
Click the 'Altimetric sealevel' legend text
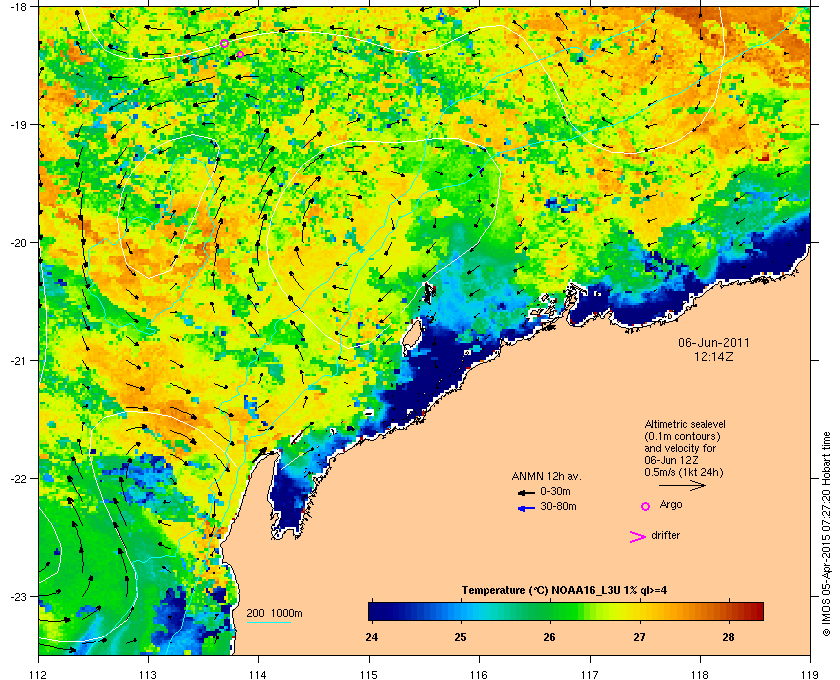[x=685, y=424]
